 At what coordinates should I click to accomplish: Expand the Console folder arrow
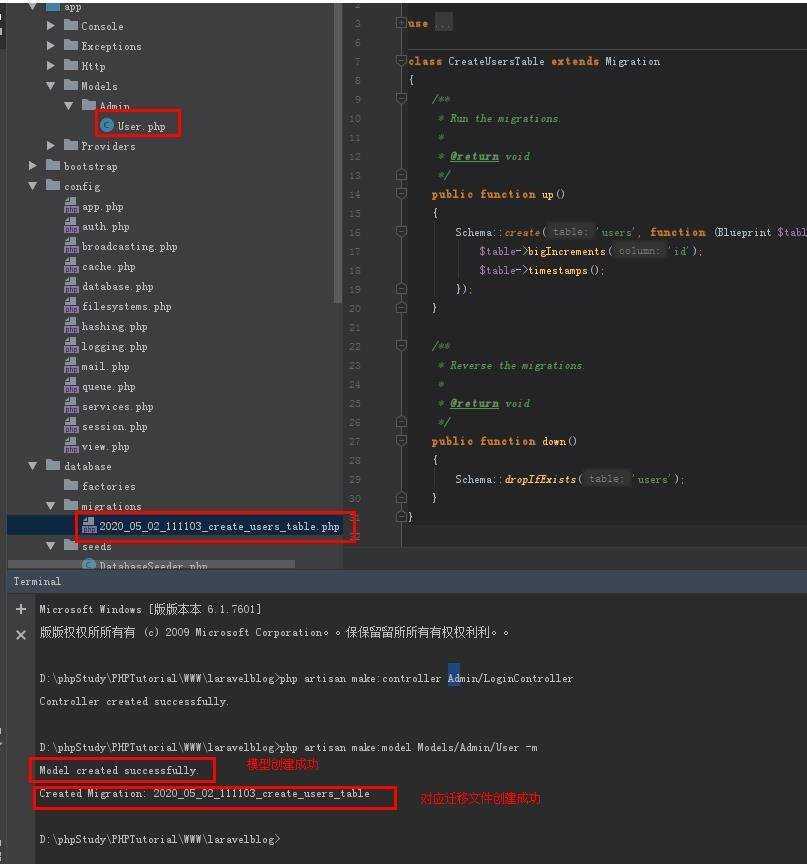tap(51, 26)
